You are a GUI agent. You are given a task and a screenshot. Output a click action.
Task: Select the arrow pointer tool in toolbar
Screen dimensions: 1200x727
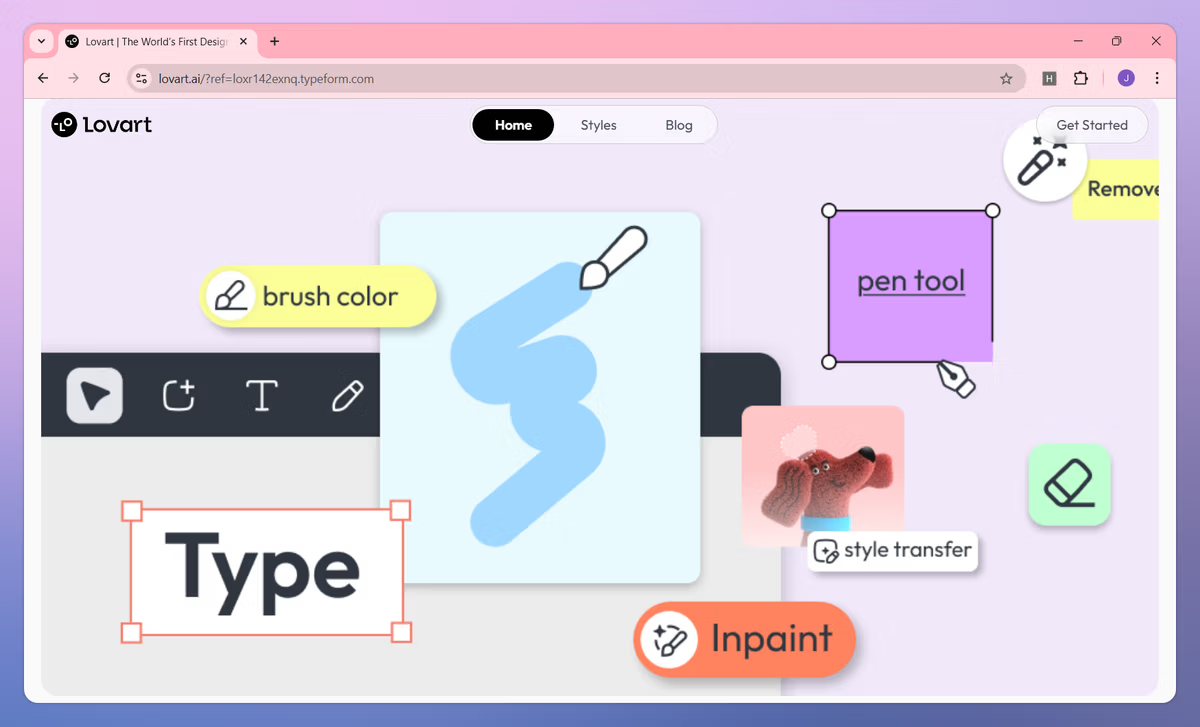[95, 396]
